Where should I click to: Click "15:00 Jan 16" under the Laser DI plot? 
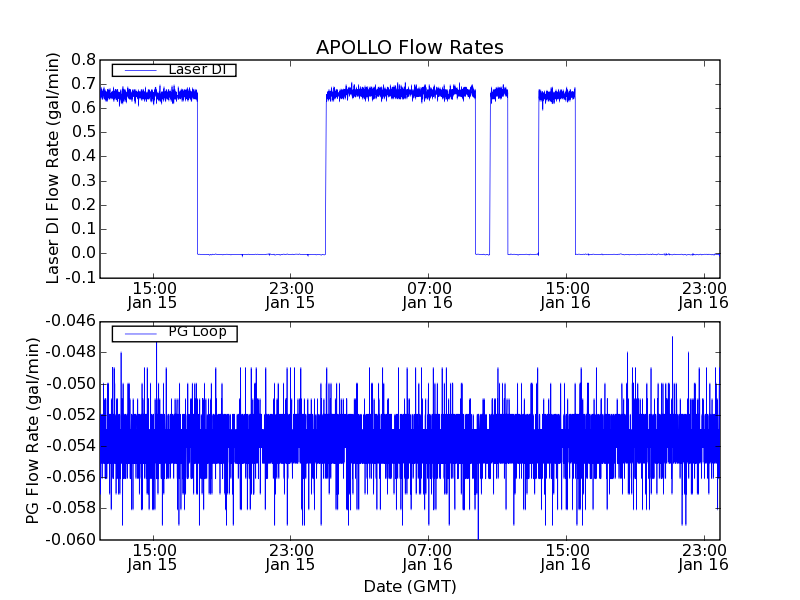(x=565, y=296)
